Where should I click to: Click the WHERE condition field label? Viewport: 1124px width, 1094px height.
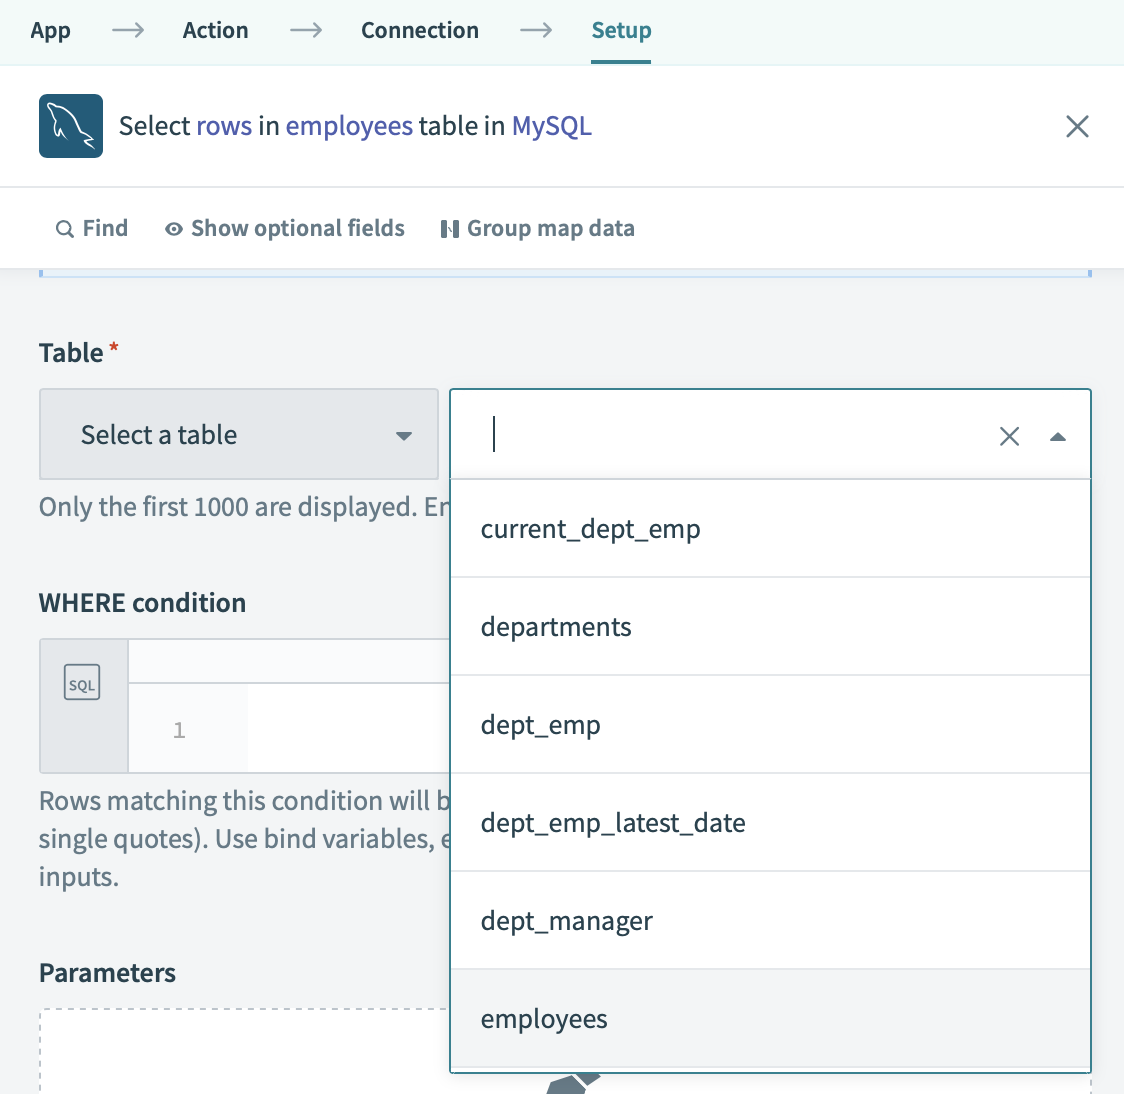[x=143, y=603]
